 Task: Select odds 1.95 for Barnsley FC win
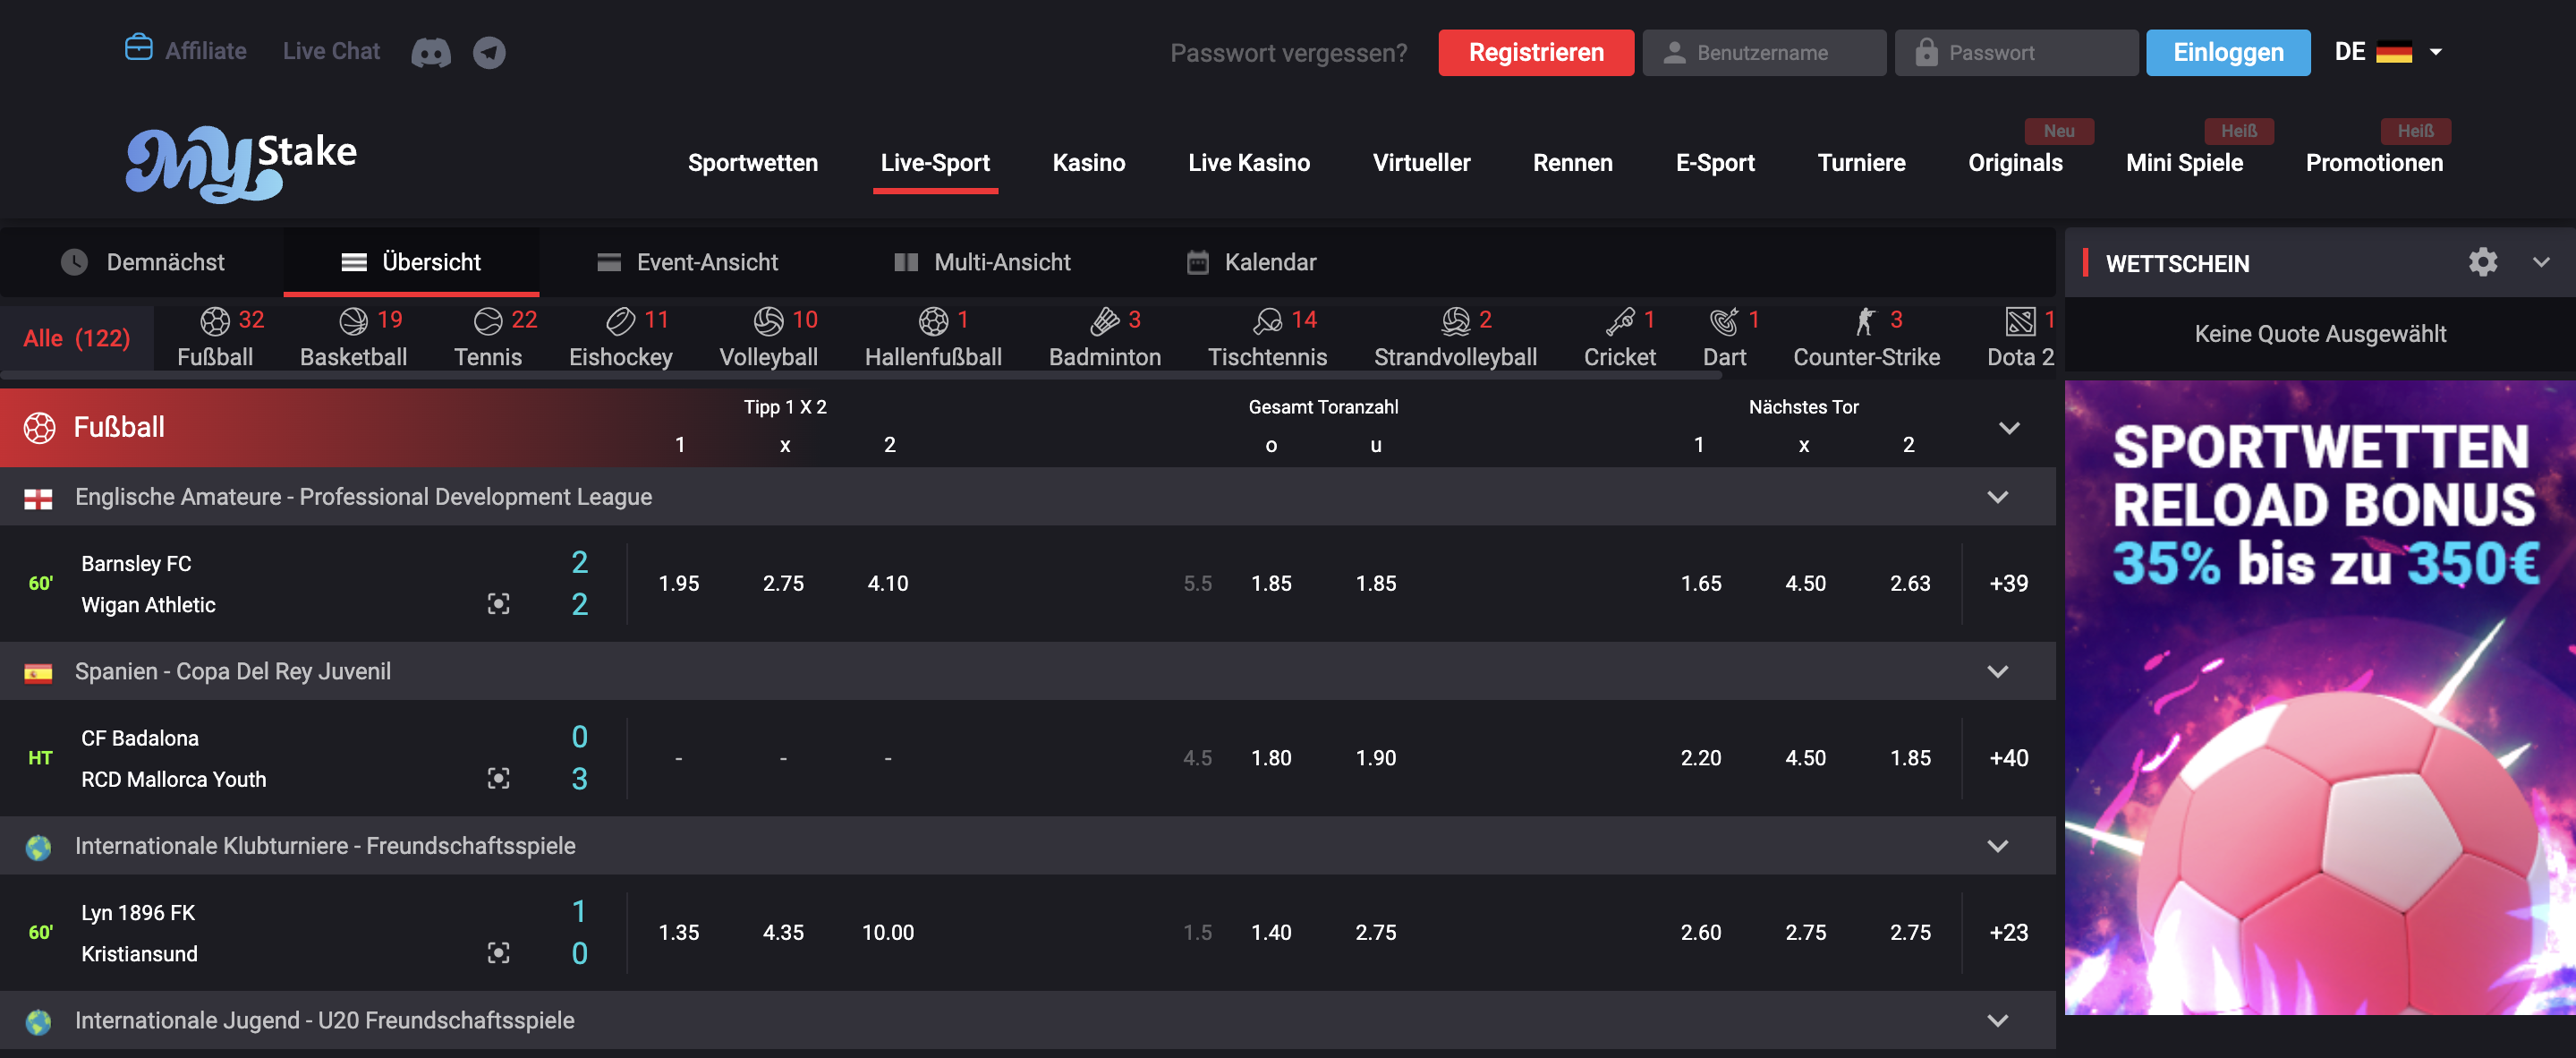point(679,583)
